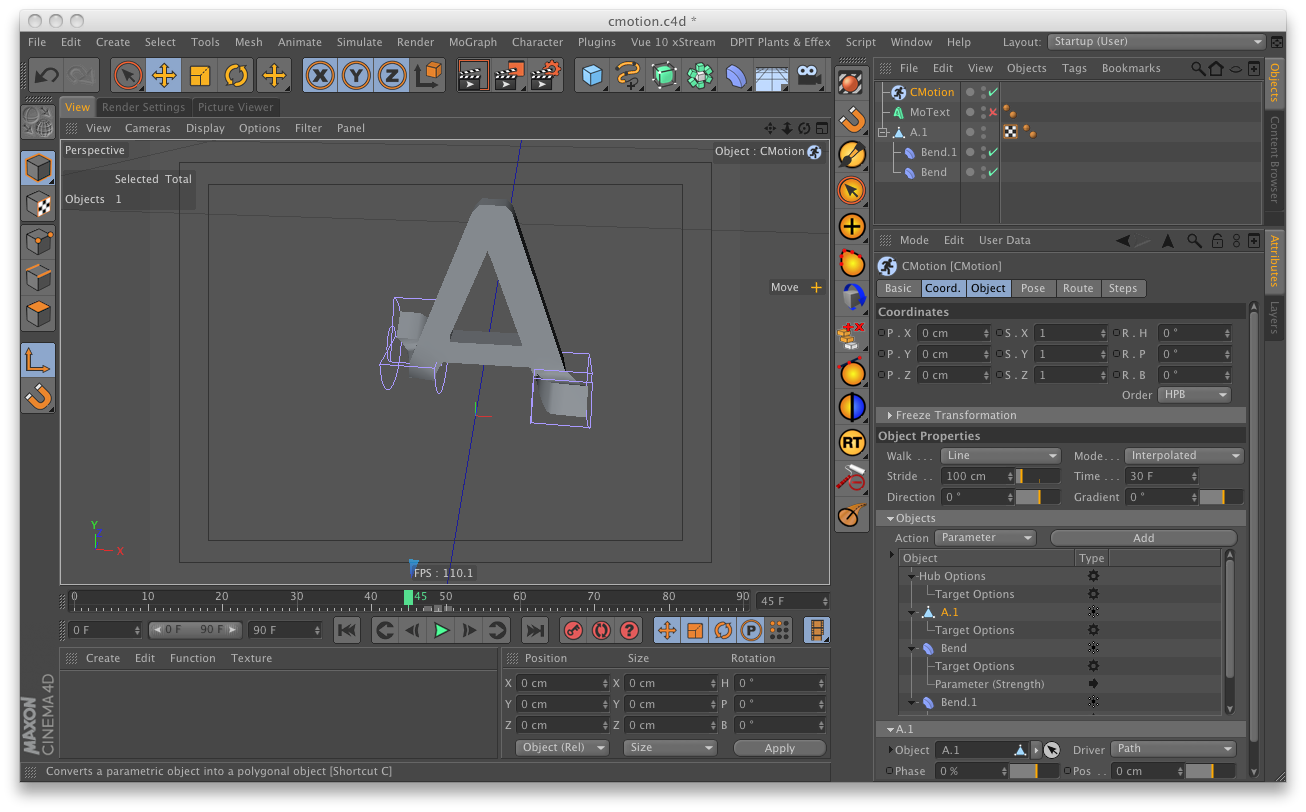This screenshot has width=1306, height=812.
Task: Toggle the X axis lock
Action: tap(320, 75)
